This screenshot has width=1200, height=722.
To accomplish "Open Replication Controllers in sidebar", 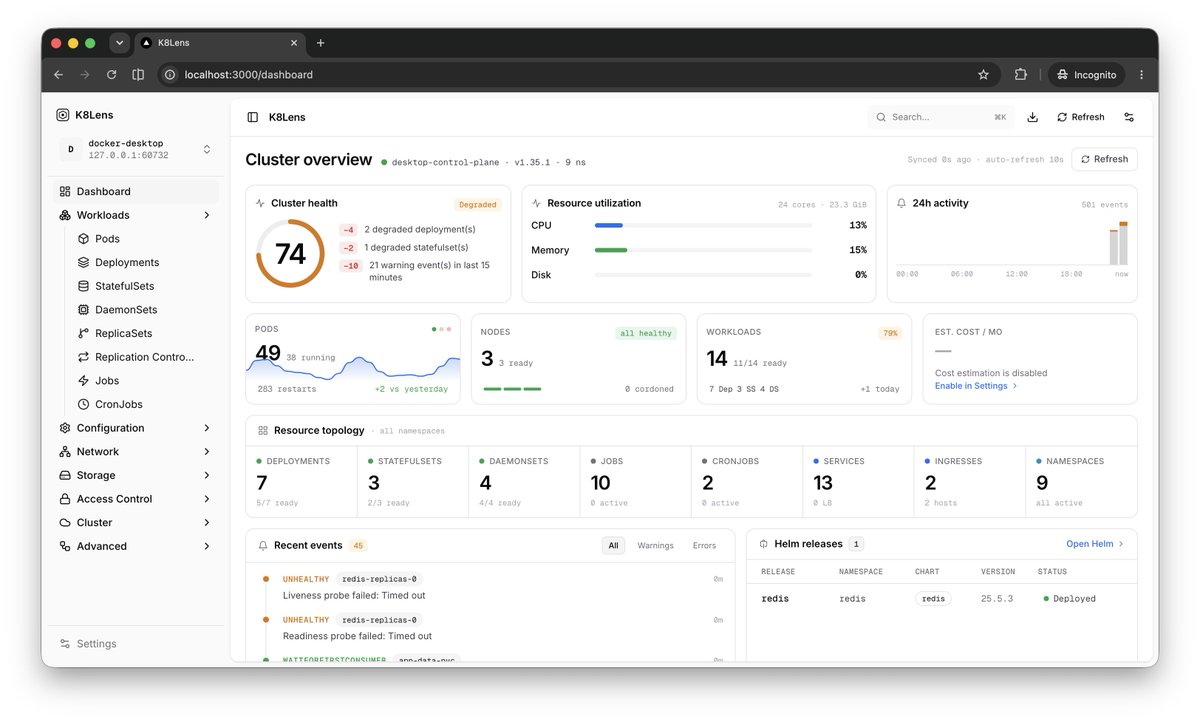I will point(144,357).
